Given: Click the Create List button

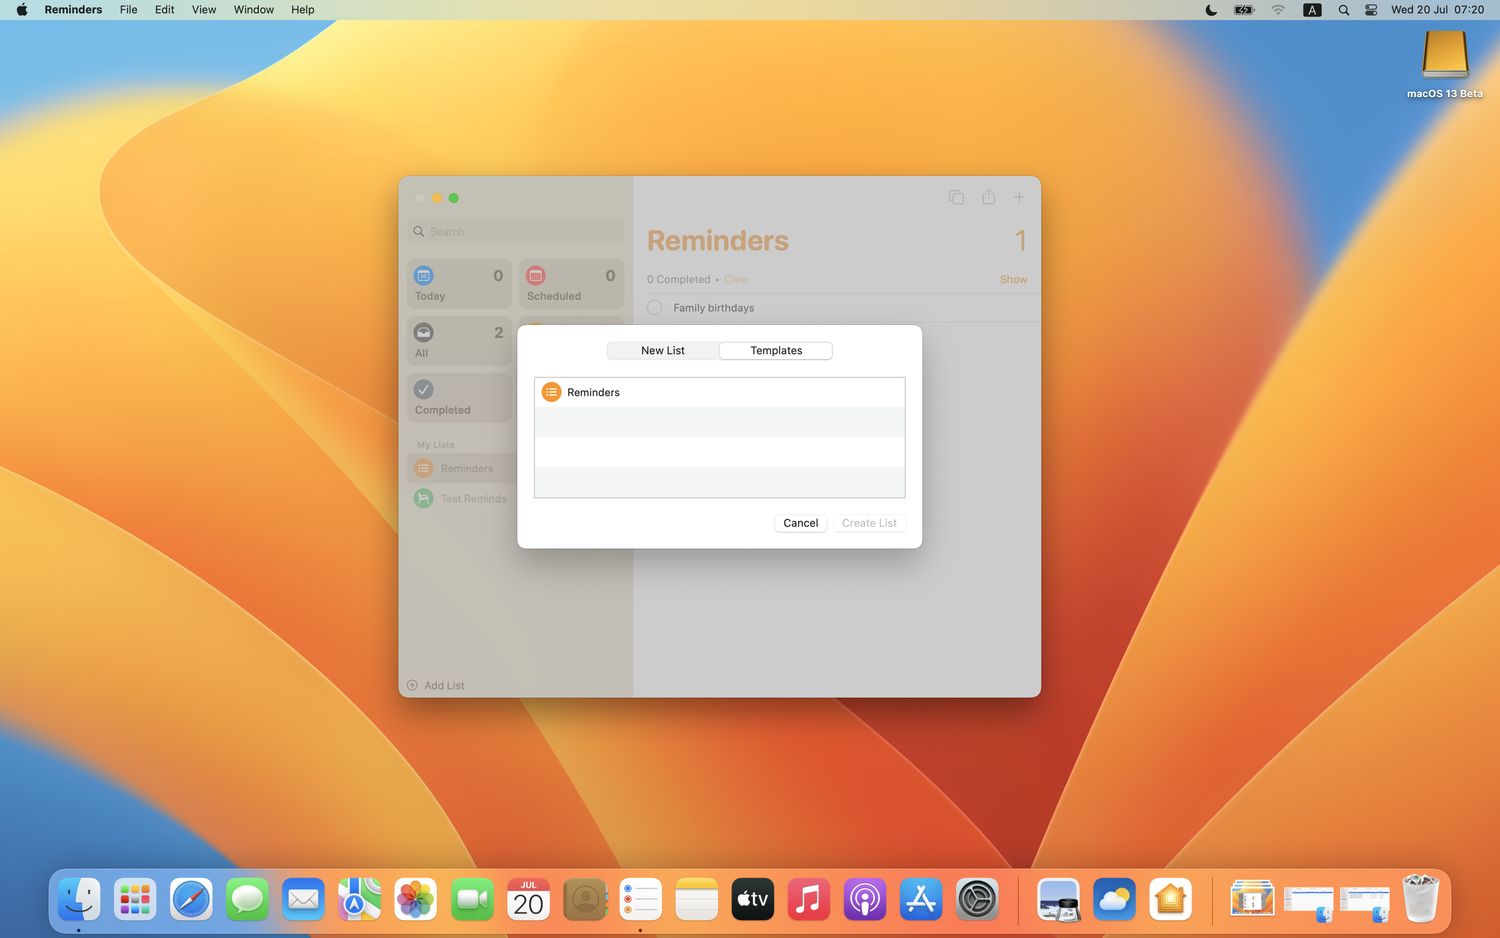Looking at the screenshot, I should [869, 523].
